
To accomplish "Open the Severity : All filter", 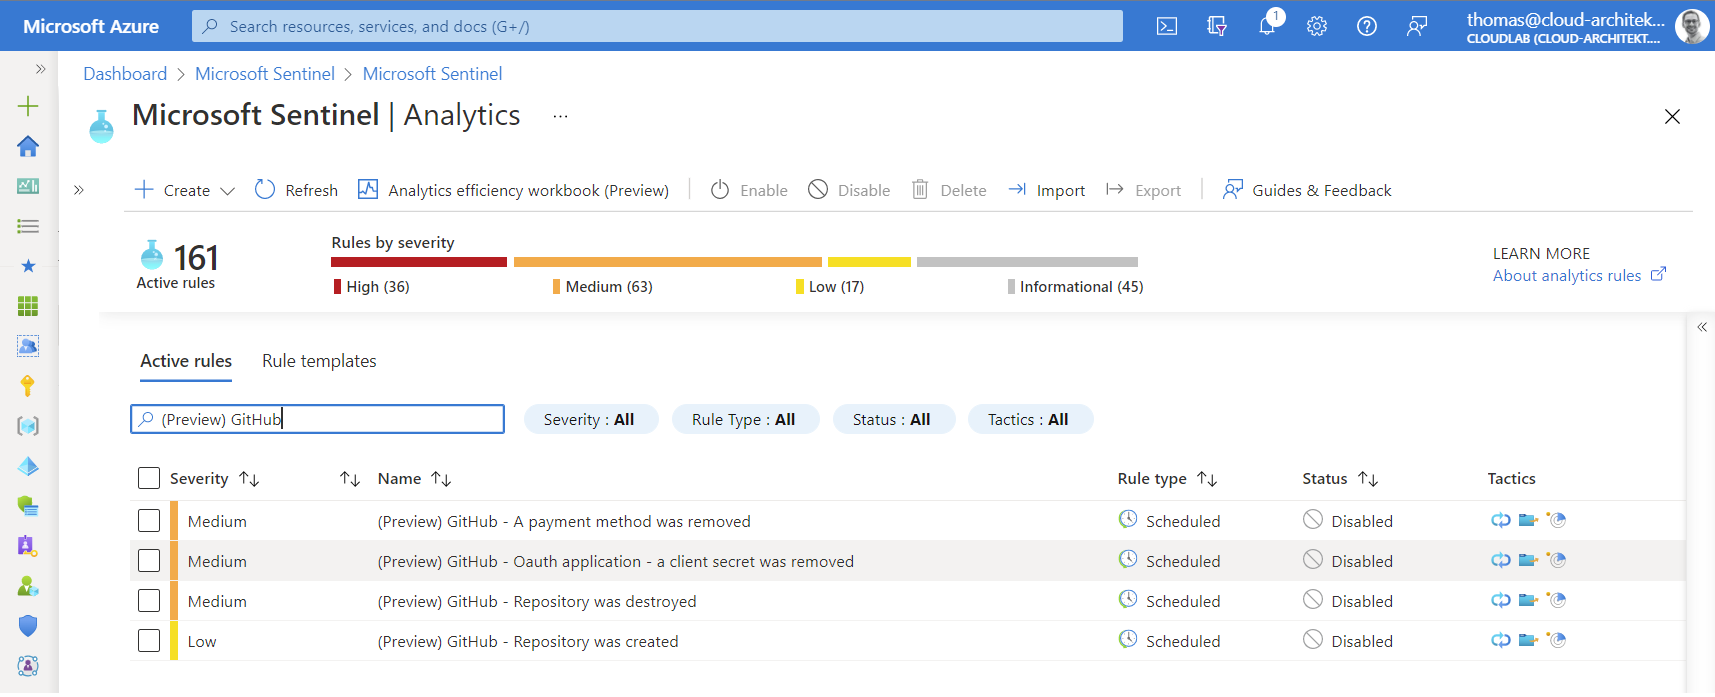I will (x=590, y=419).
